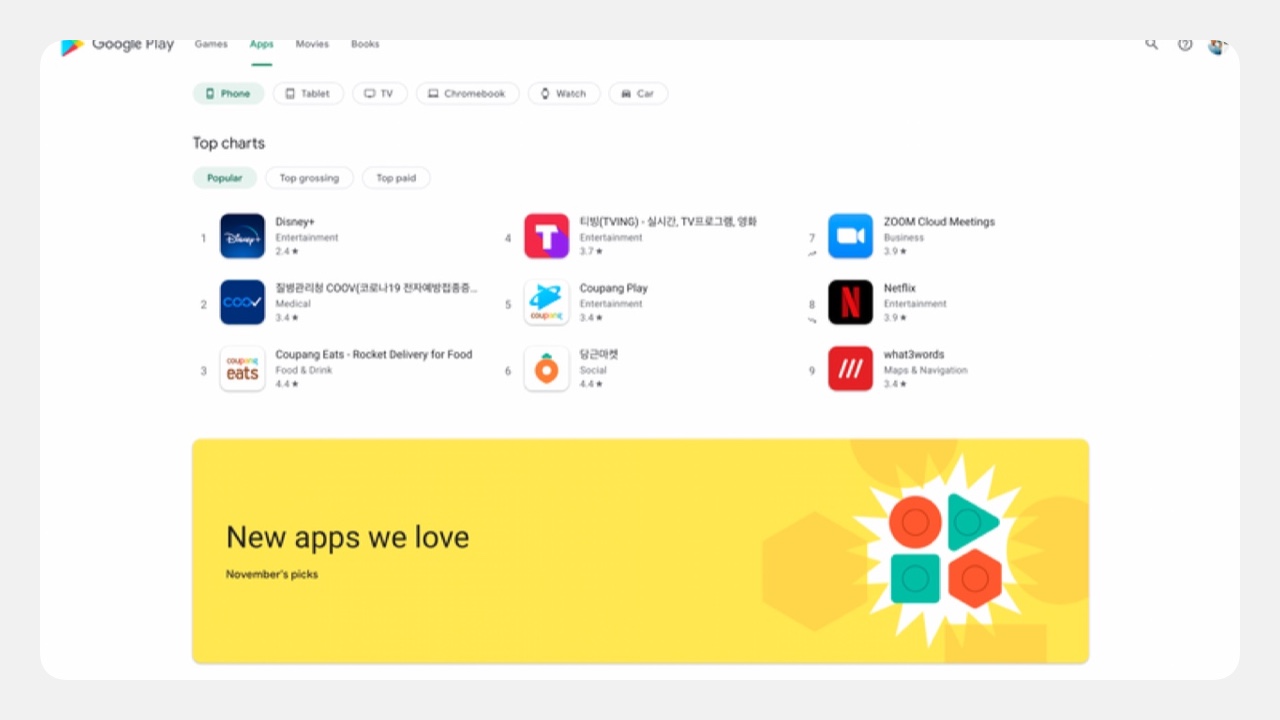Image resolution: width=1280 pixels, height=720 pixels.
Task: Select the Popular chart chip
Action: tap(225, 178)
